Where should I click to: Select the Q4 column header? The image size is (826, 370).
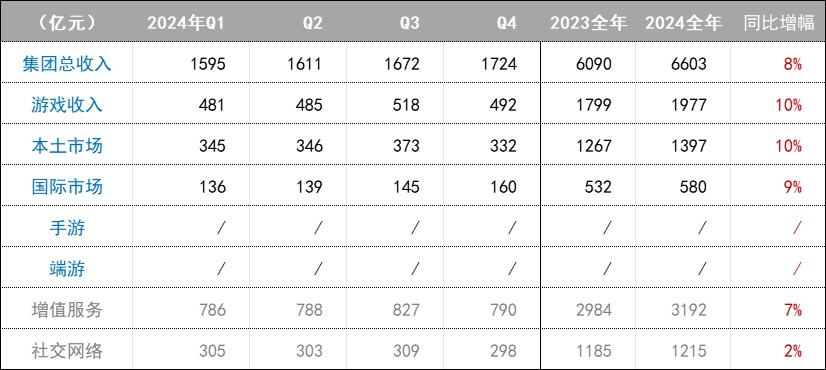pyautogui.click(x=507, y=24)
